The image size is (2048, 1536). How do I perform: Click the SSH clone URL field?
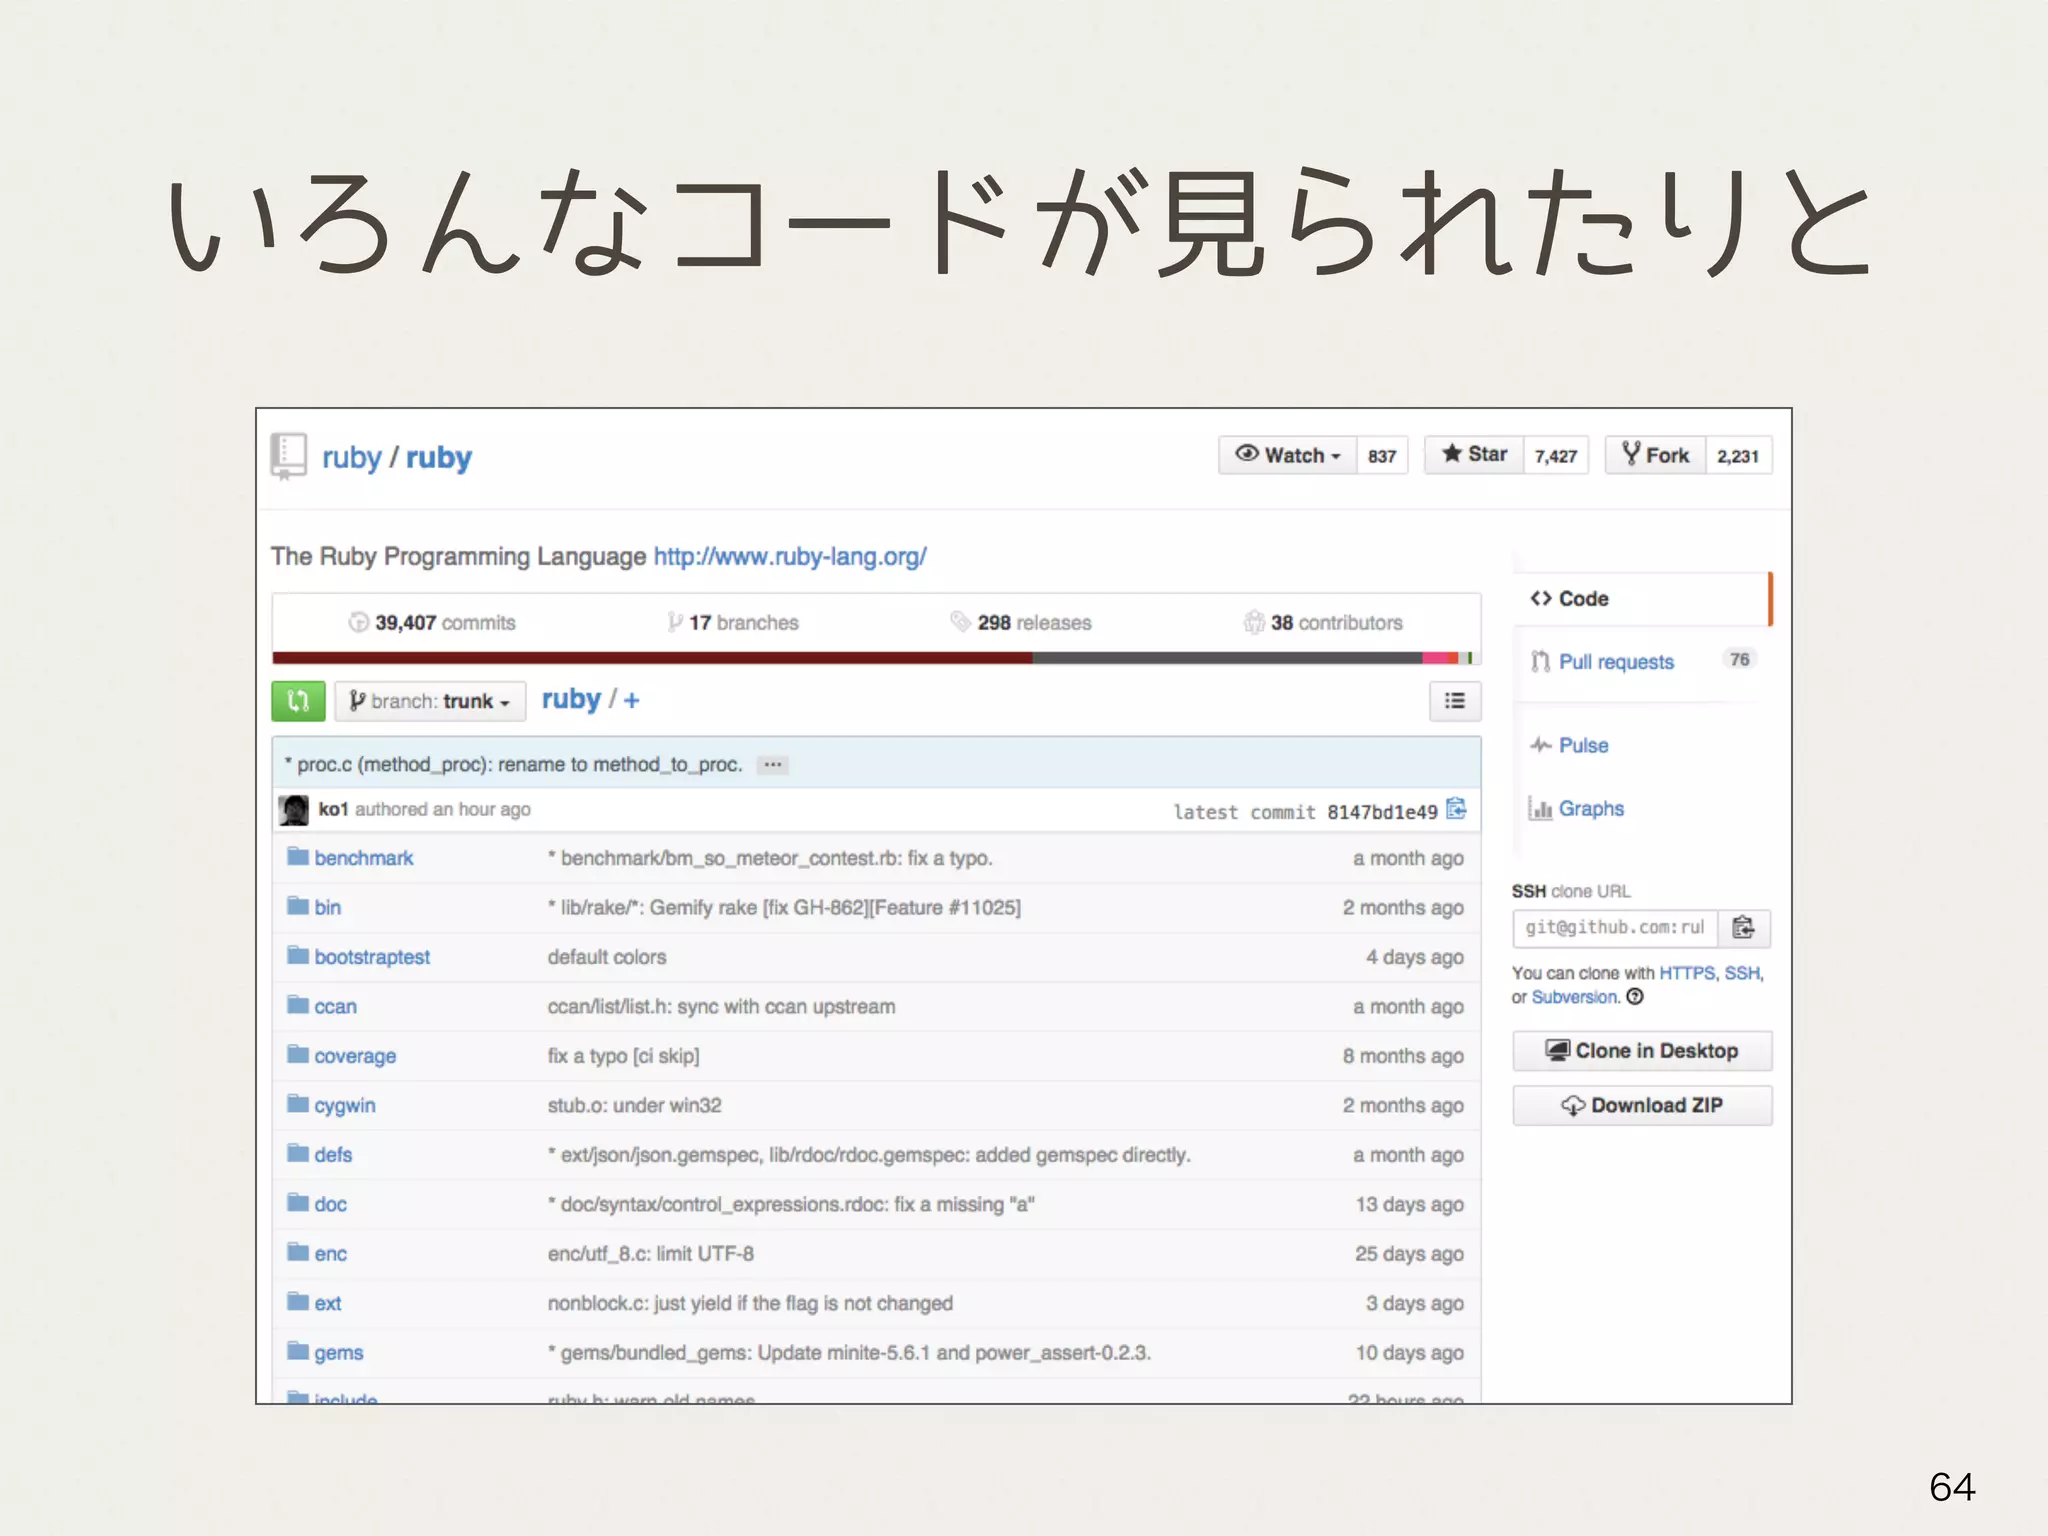click(1614, 928)
